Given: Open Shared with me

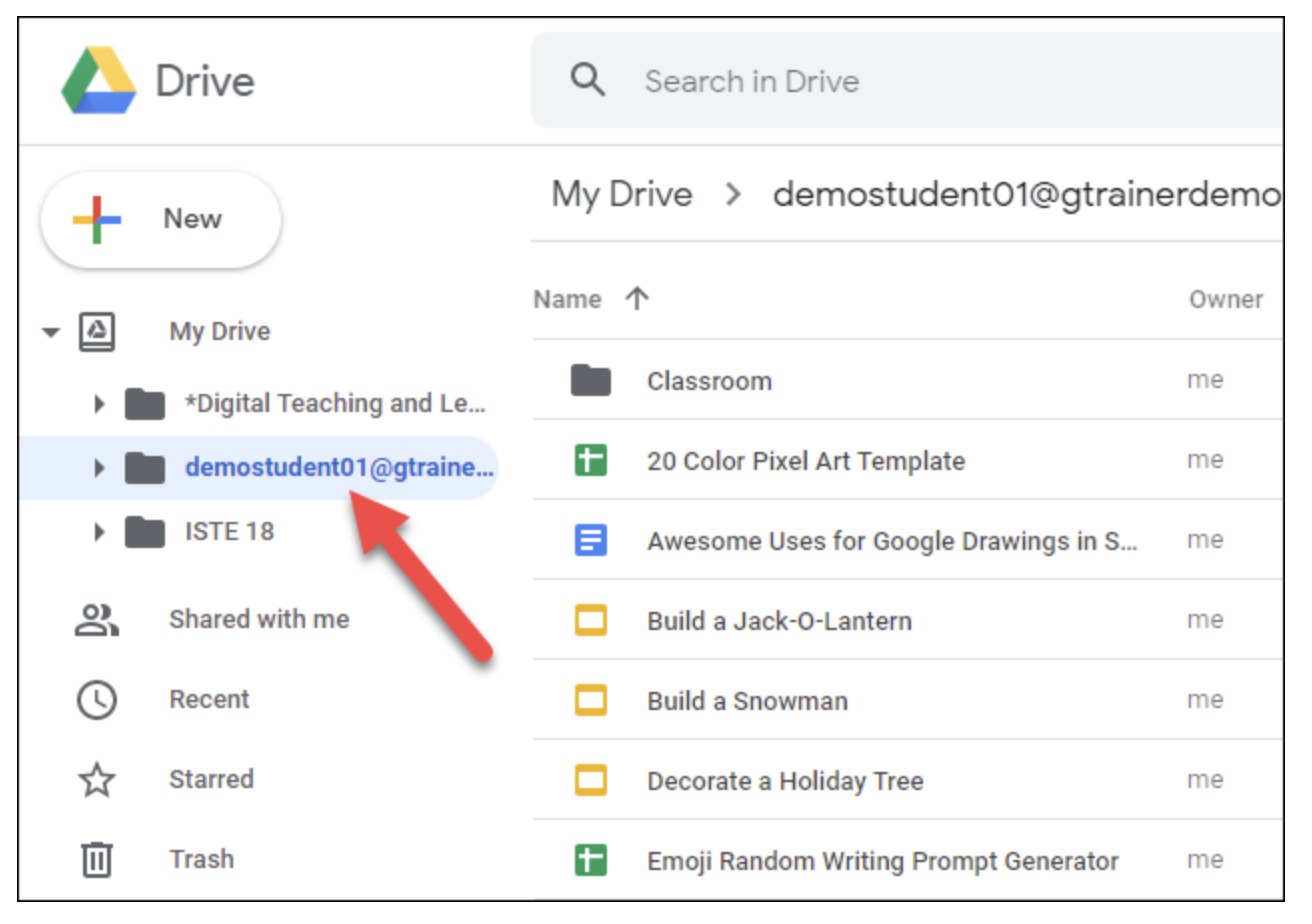Looking at the screenshot, I should coord(259,620).
